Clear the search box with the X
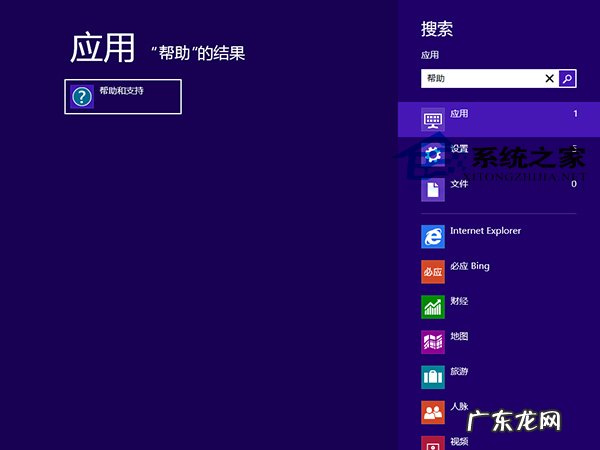This screenshot has width=600, height=450. point(549,78)
